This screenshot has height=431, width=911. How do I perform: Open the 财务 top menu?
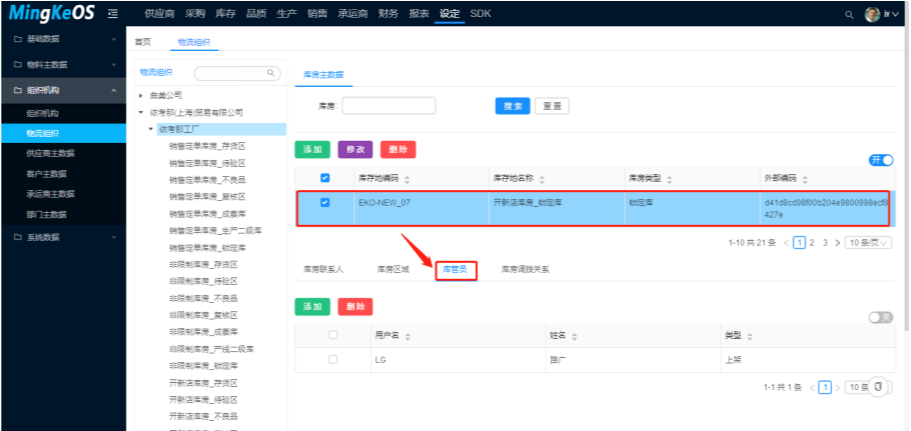(x=388, y=13)
